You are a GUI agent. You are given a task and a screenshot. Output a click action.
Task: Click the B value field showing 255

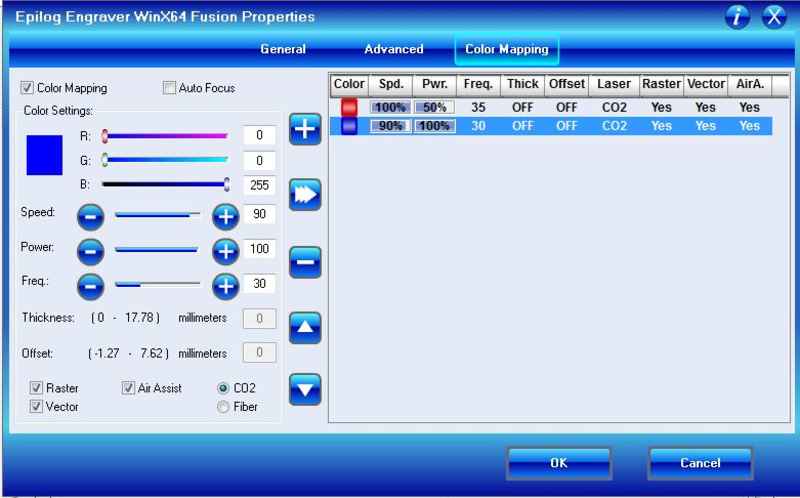coord(259,185)
